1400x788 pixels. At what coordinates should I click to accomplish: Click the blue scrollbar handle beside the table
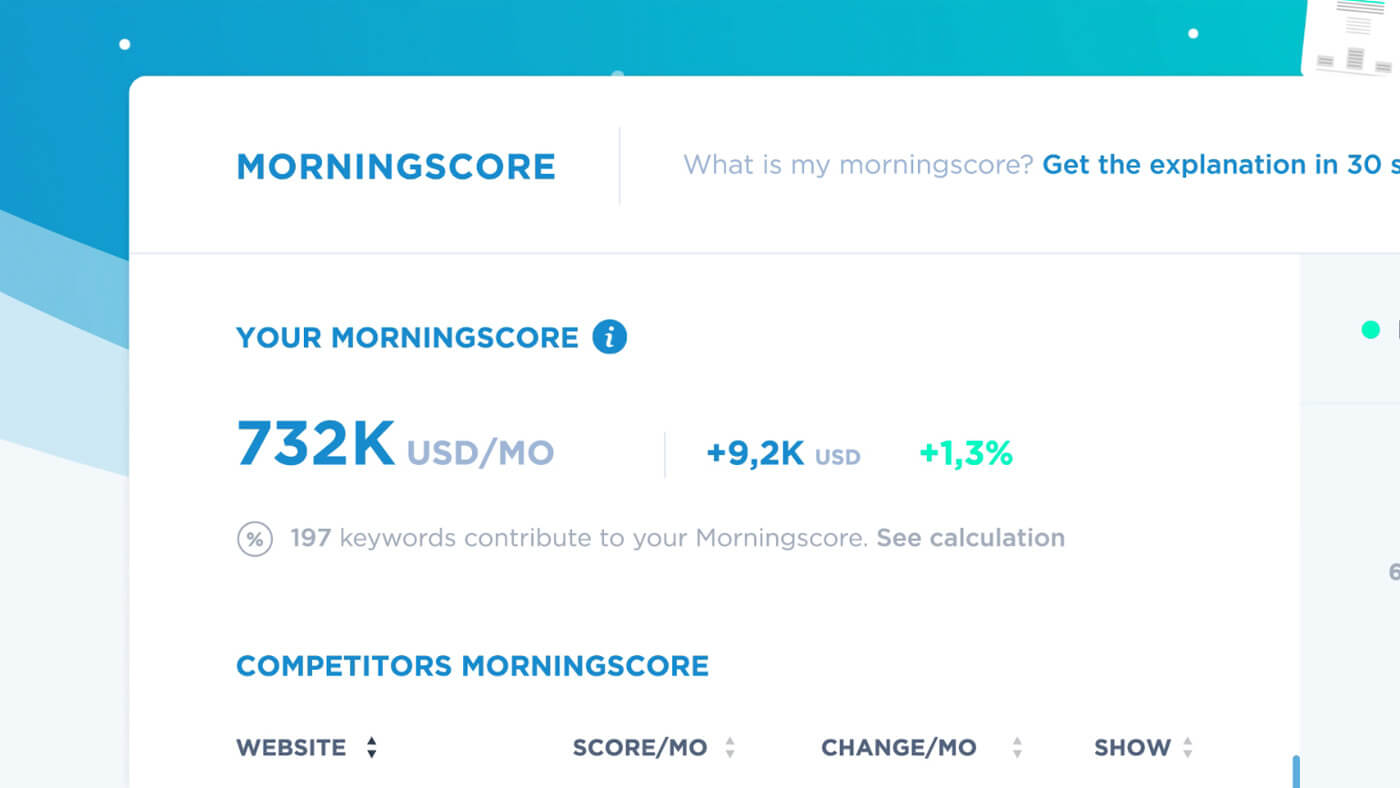[1296, 771]
